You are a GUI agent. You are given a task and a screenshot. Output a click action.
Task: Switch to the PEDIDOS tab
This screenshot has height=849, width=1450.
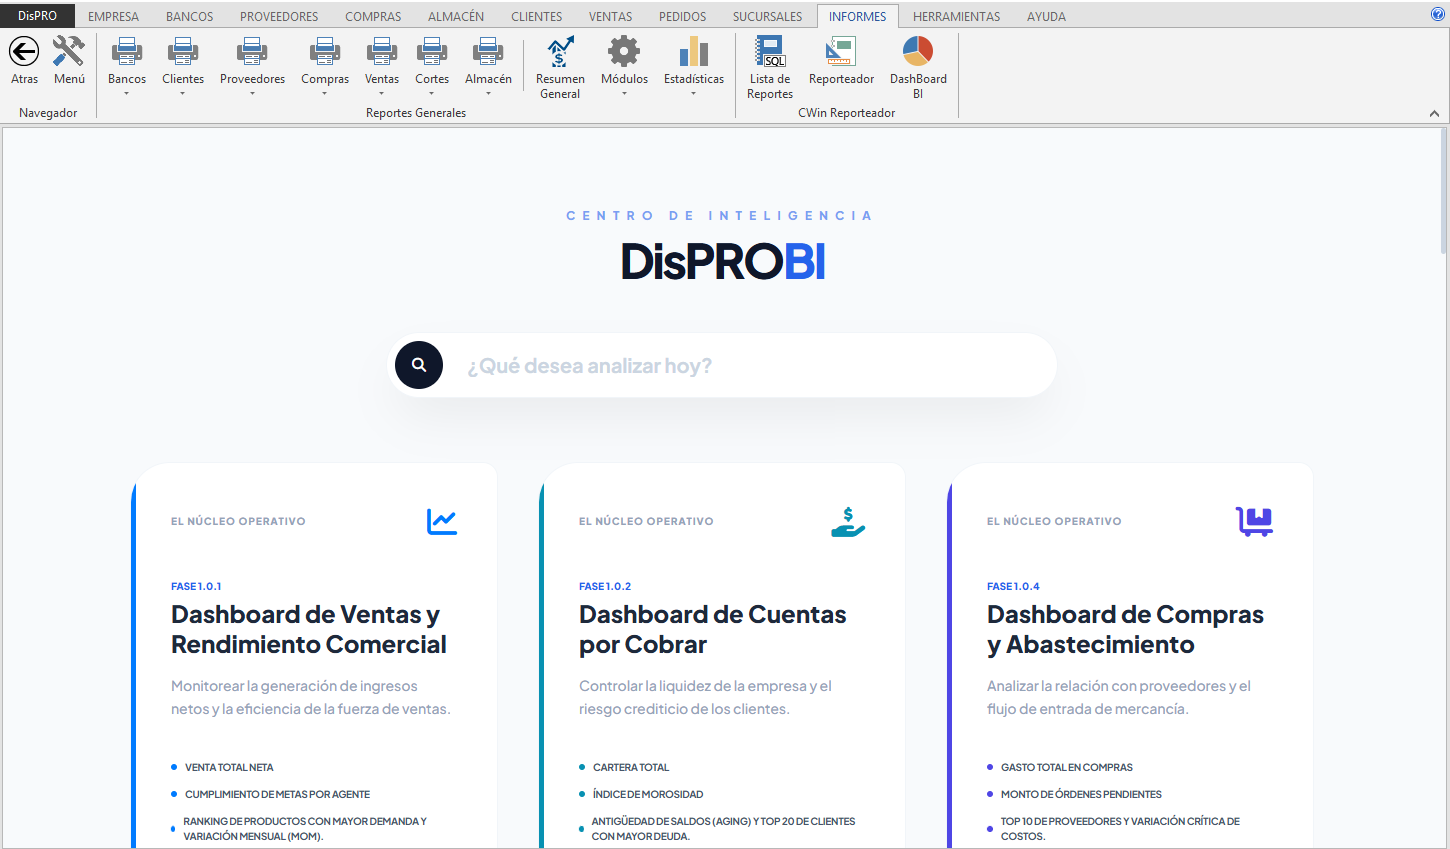coord(682,16)
